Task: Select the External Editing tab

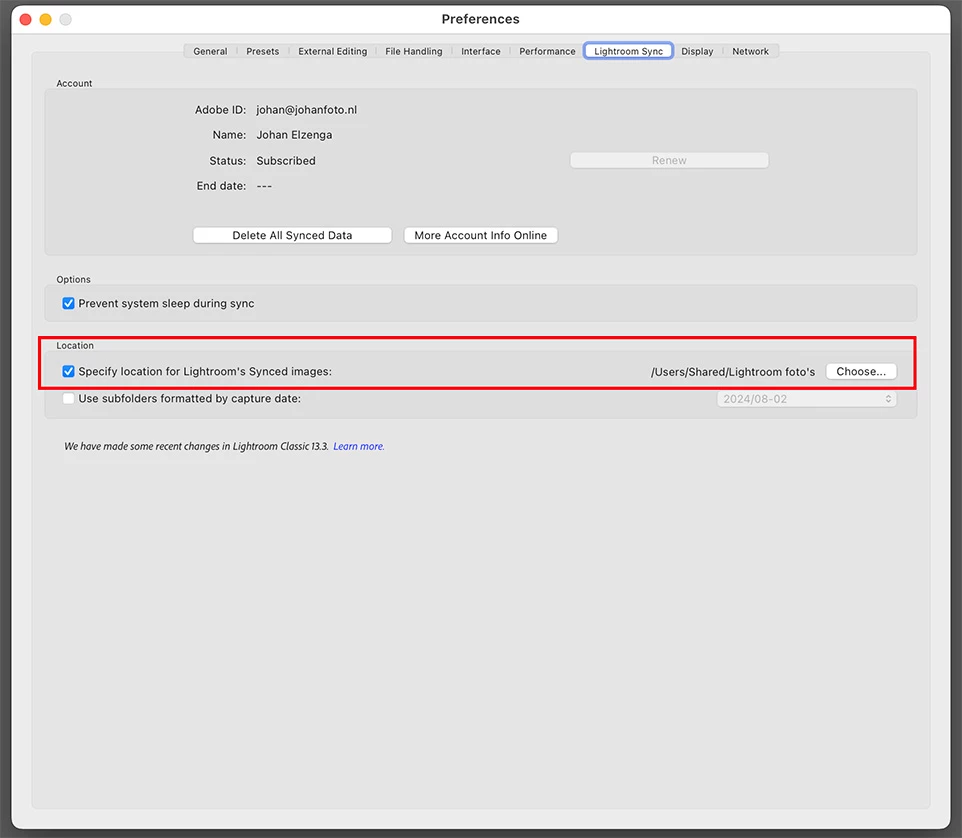Action: pyautogui.click(x=333, y=52)
